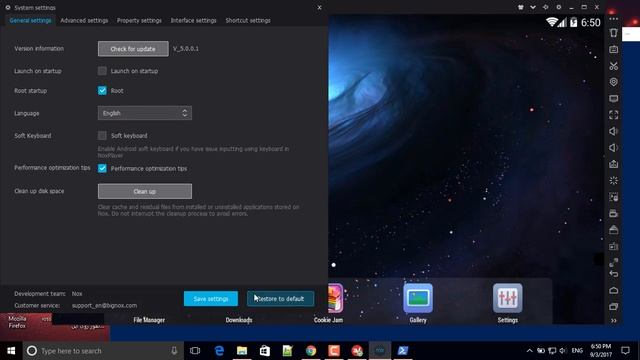Screen dimensions: 640x360
Task: Click the video recorder icon in sidebar
Action: pos(613,246)
